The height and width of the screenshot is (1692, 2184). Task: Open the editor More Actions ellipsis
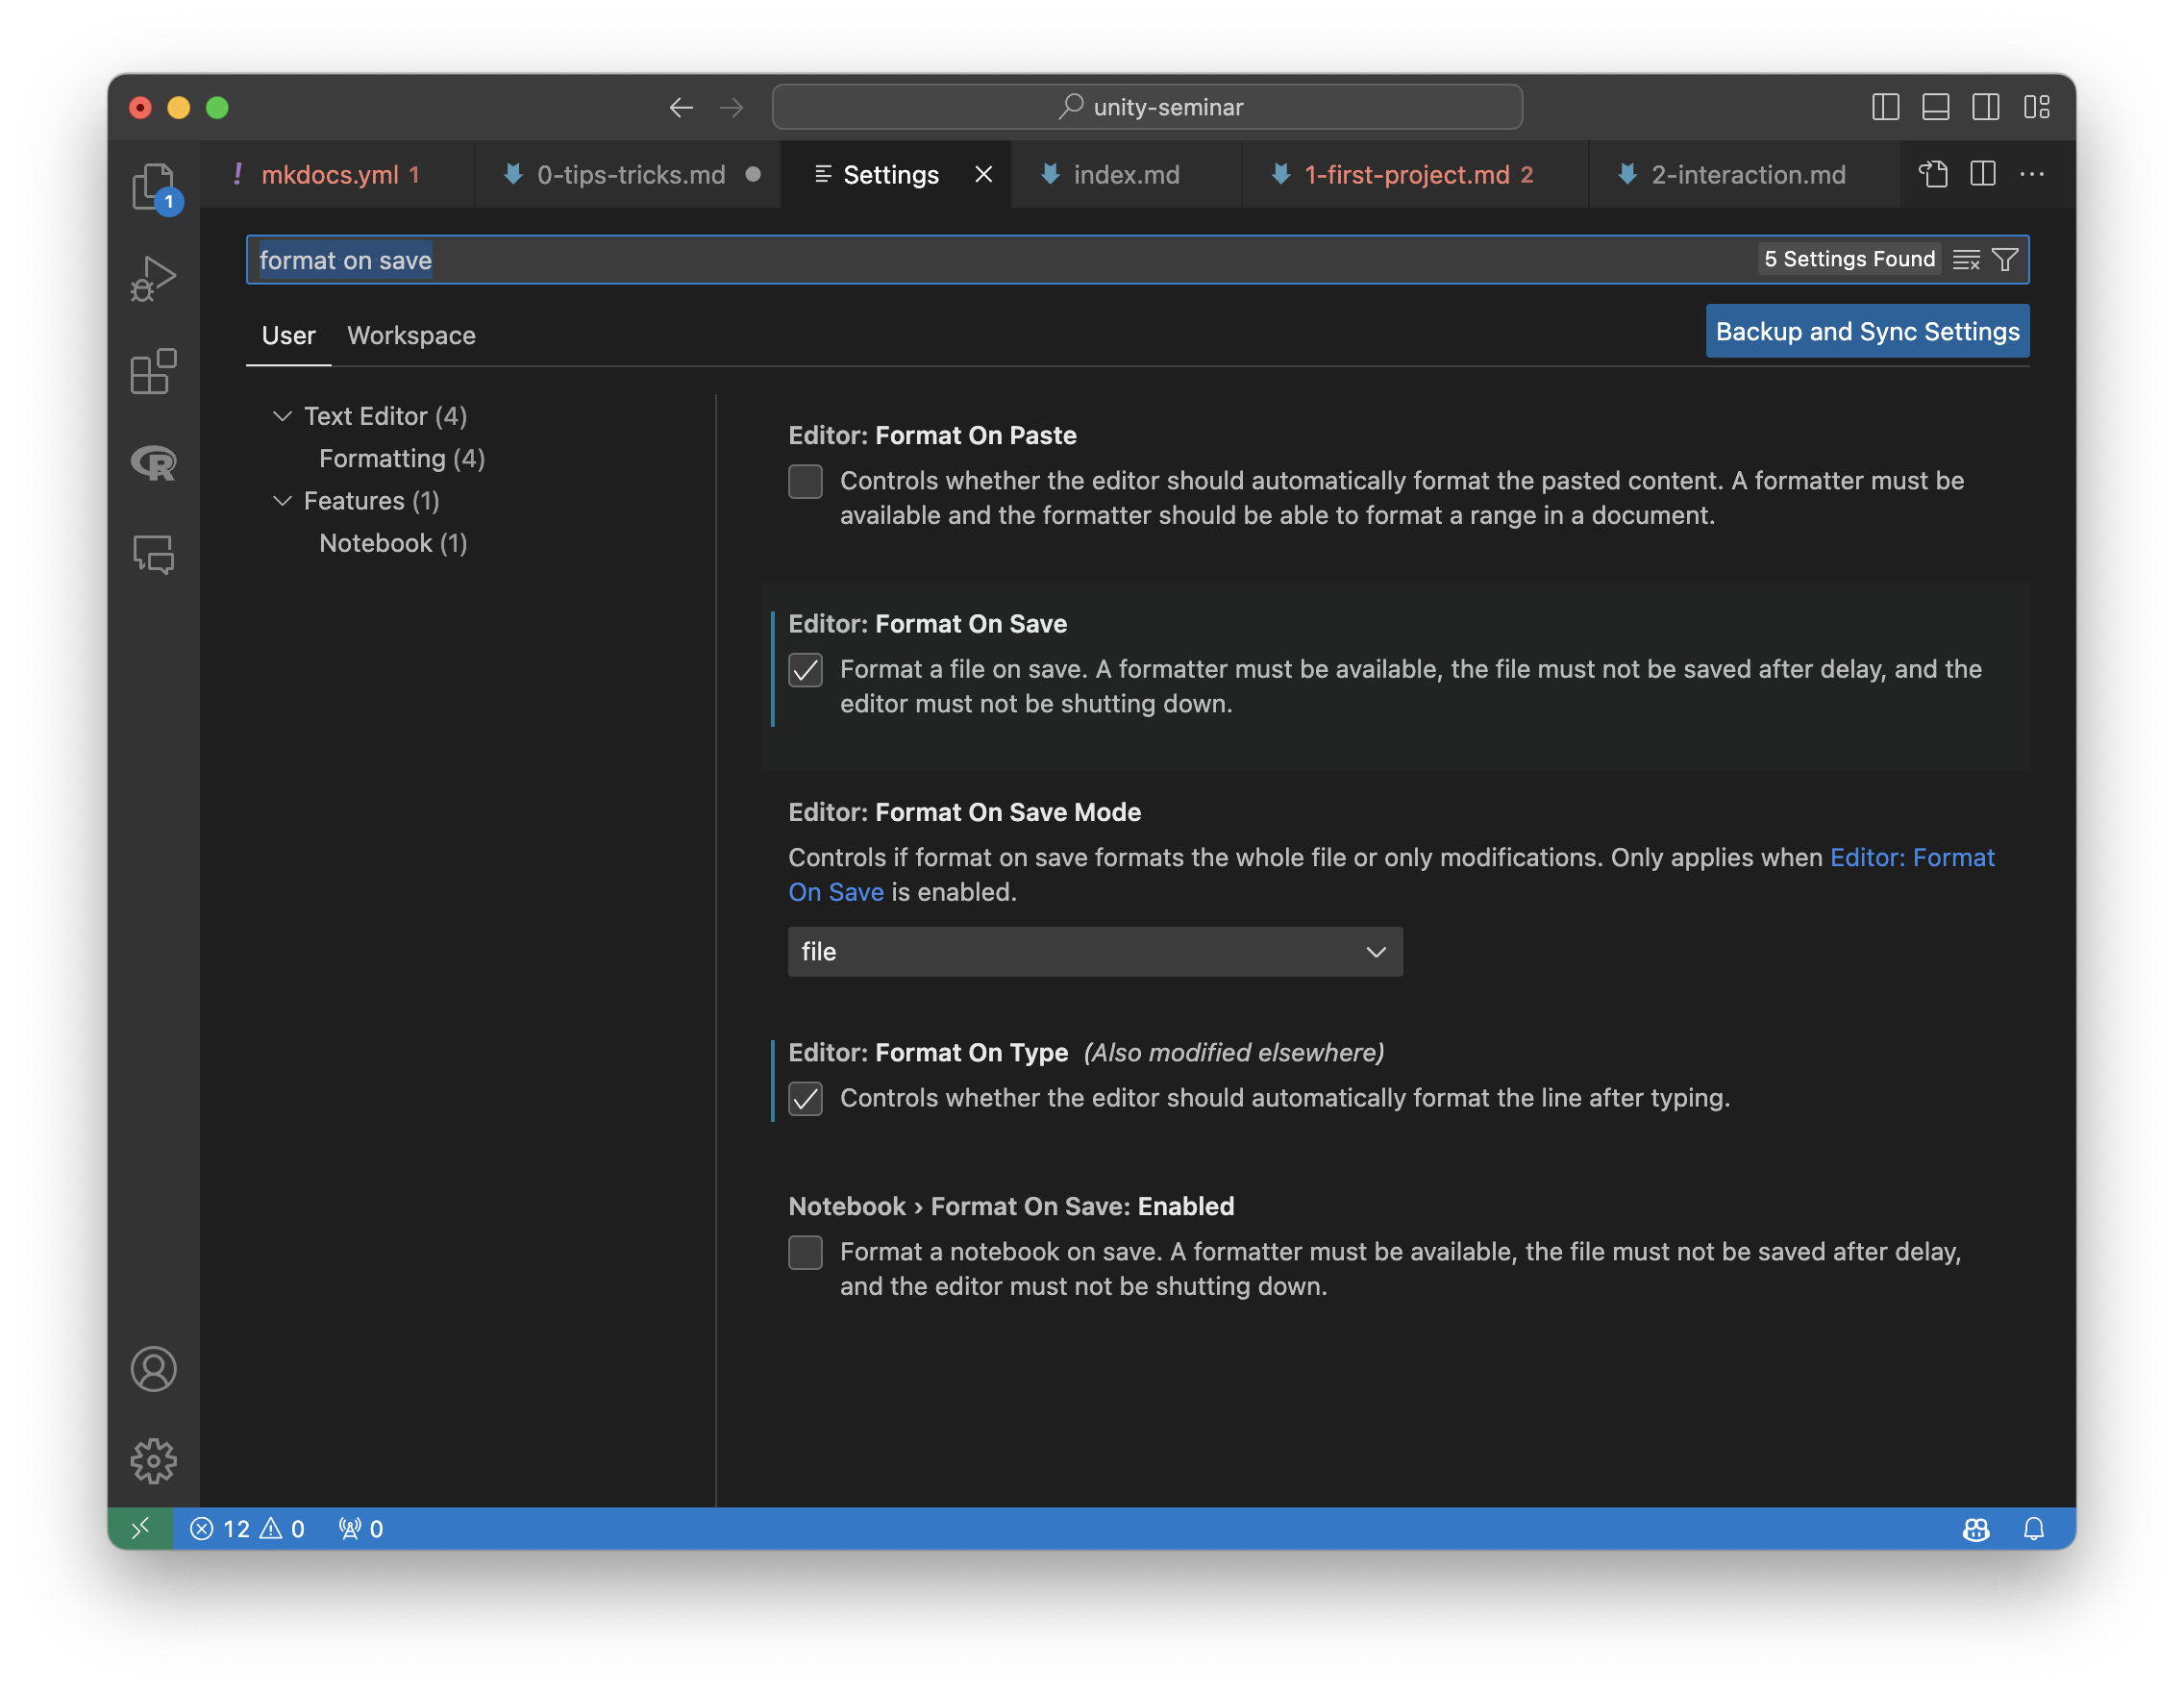2032,174
